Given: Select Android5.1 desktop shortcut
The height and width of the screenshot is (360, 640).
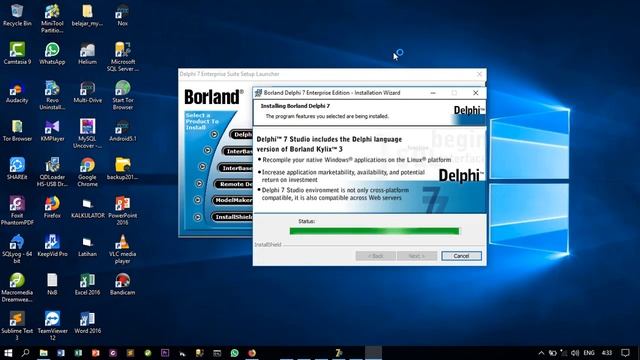Looking at the screenshot, I should click(x=122, y=130).
